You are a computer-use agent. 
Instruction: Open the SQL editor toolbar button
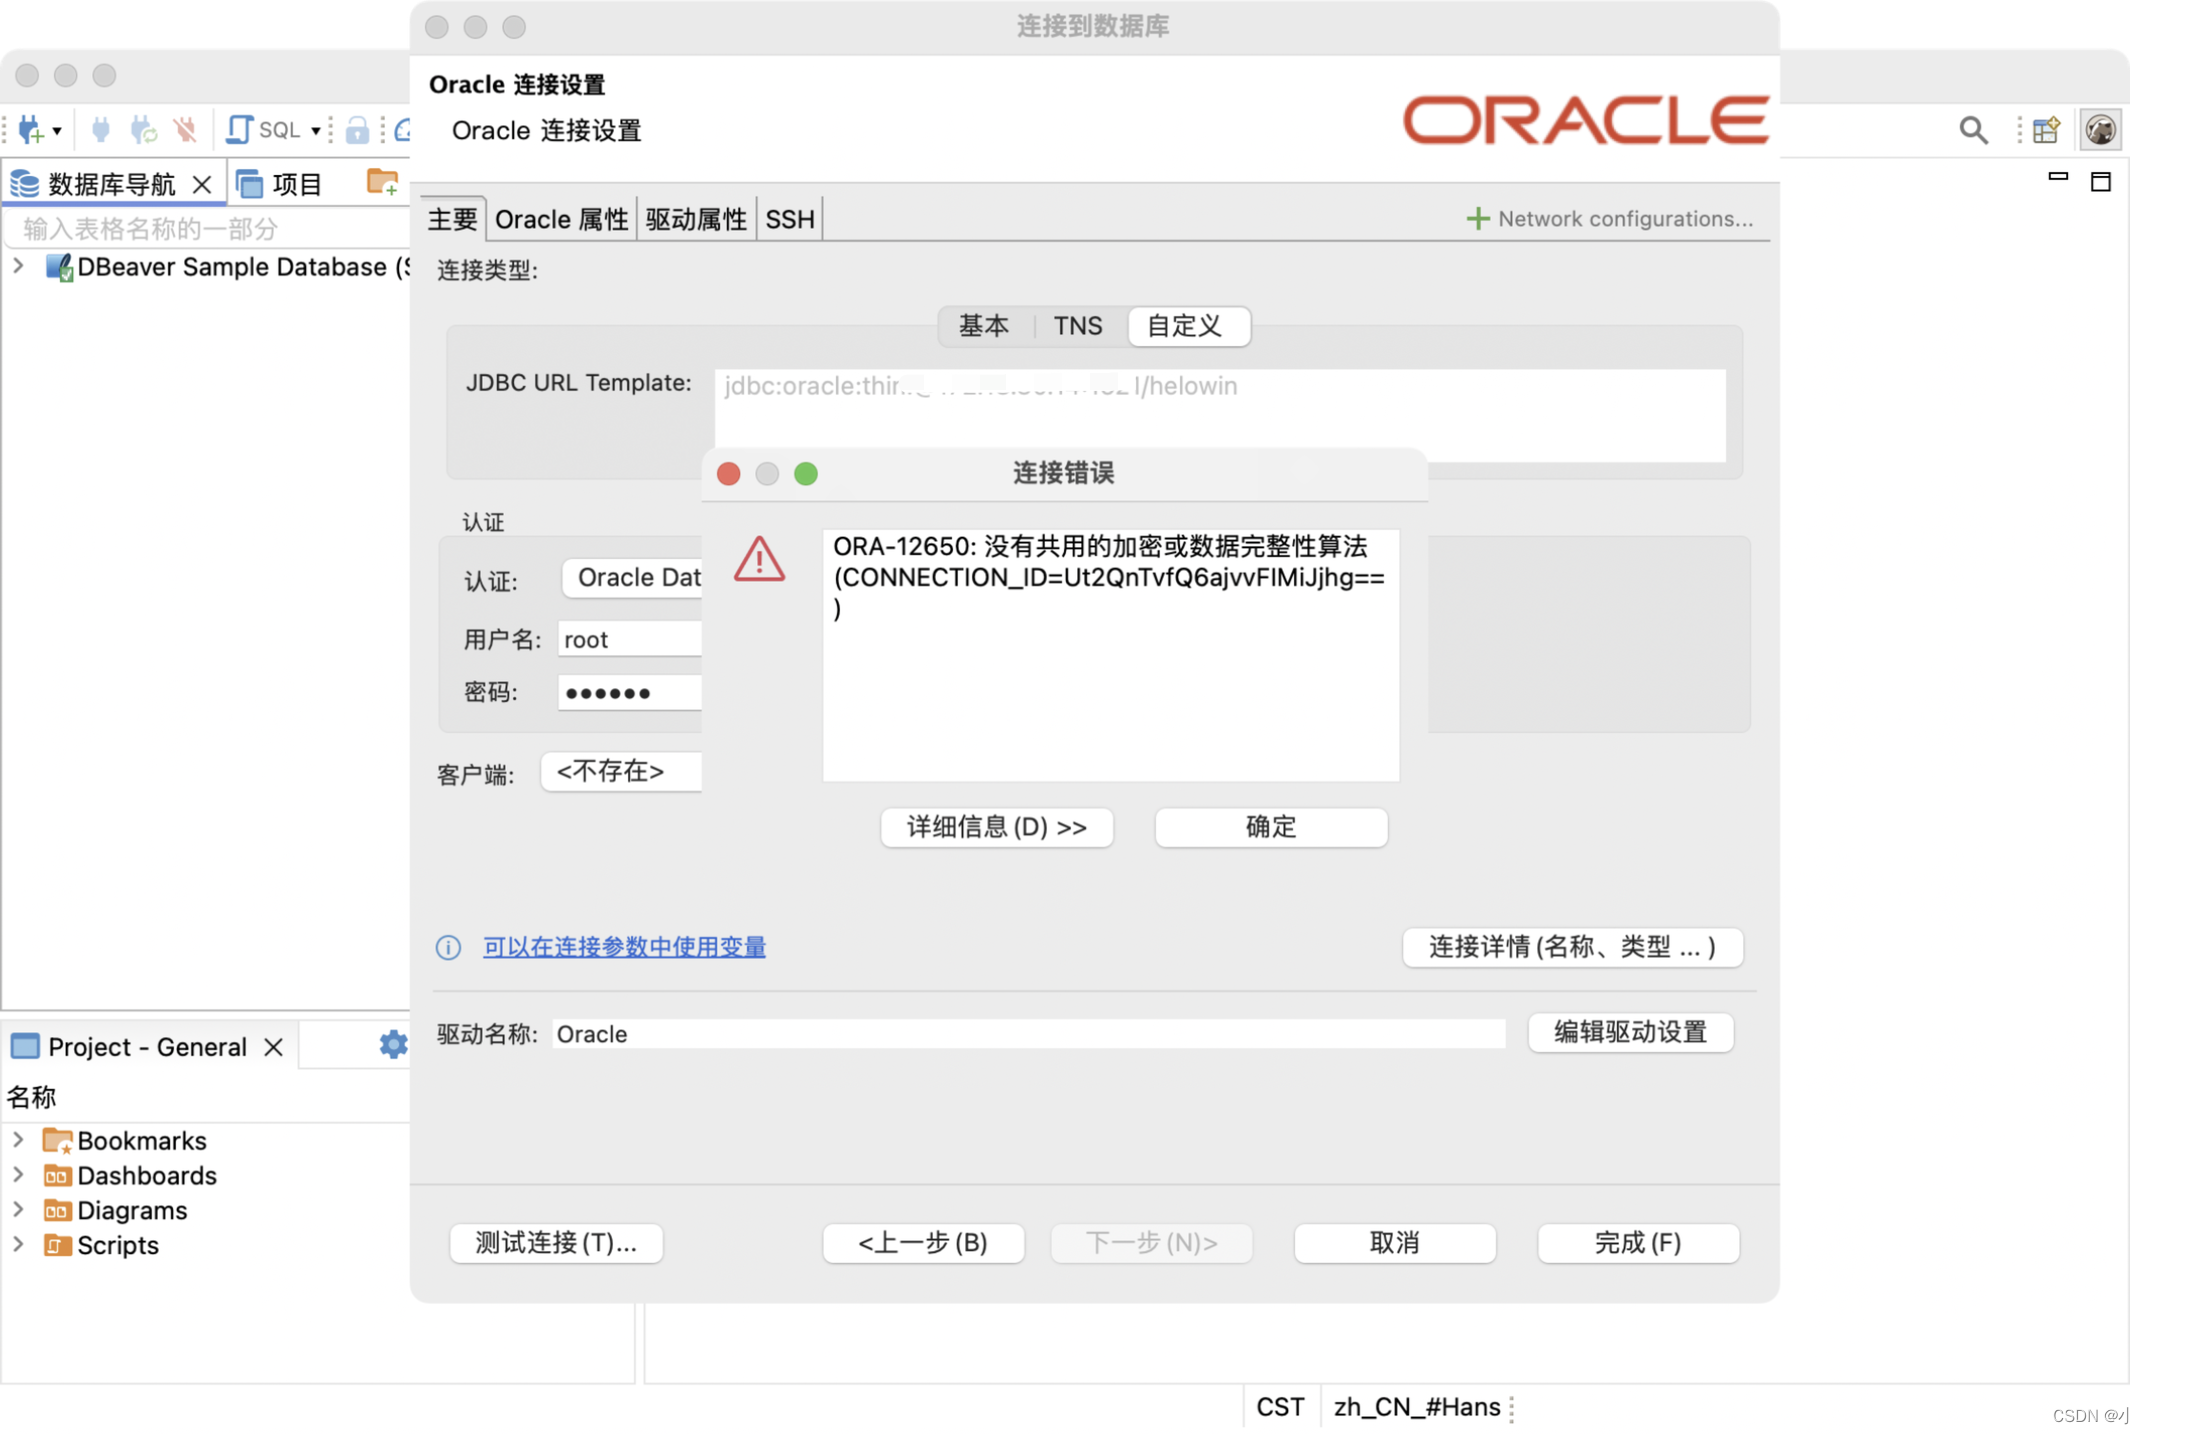[x=263, y=130]
